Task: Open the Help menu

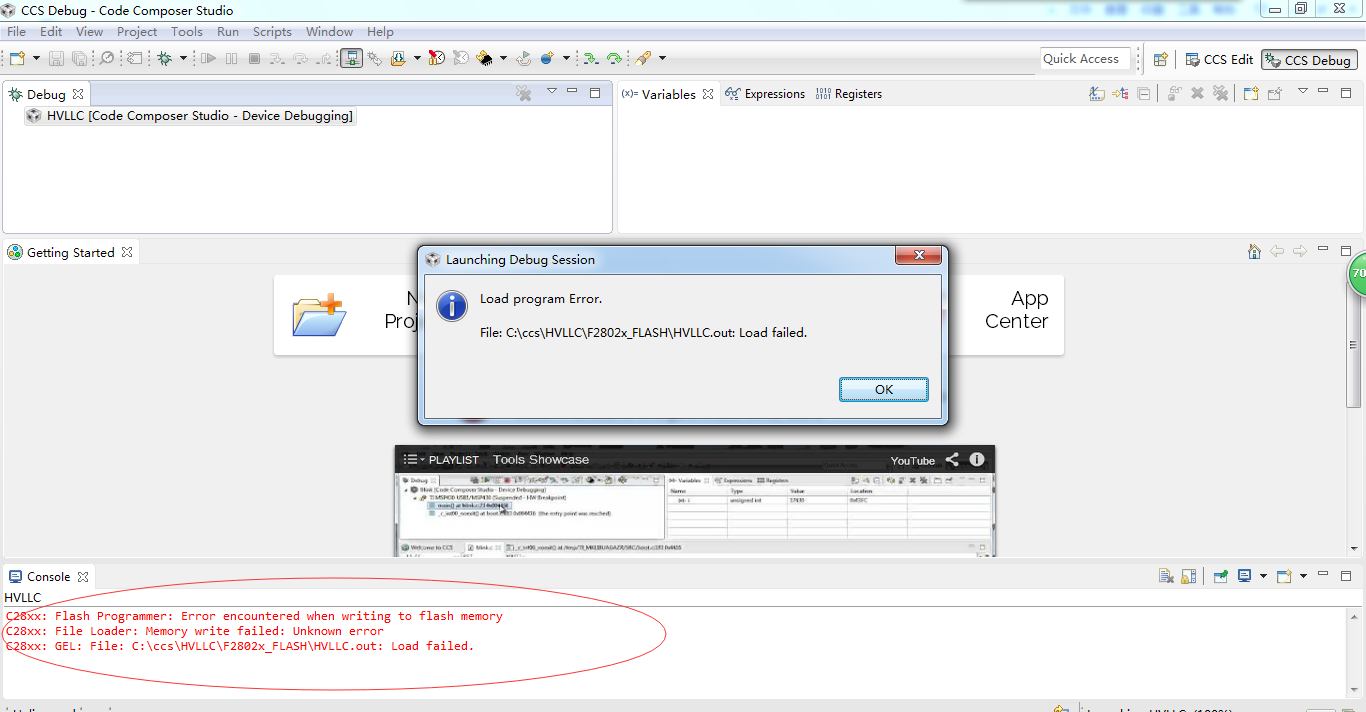Action: pyautogui.click(x=380, y=31)
